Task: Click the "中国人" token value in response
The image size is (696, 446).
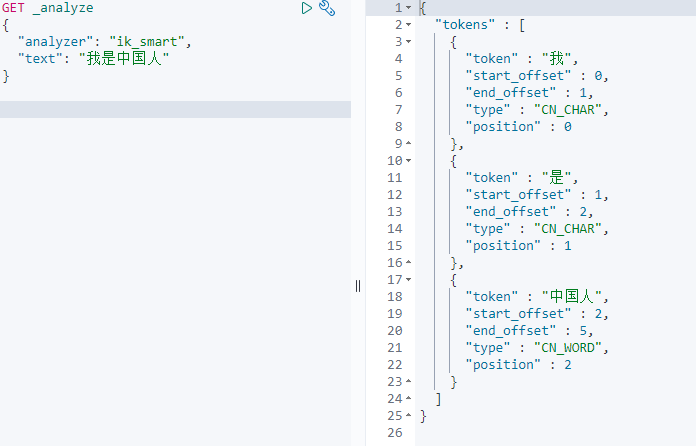Action: (575, 297)
